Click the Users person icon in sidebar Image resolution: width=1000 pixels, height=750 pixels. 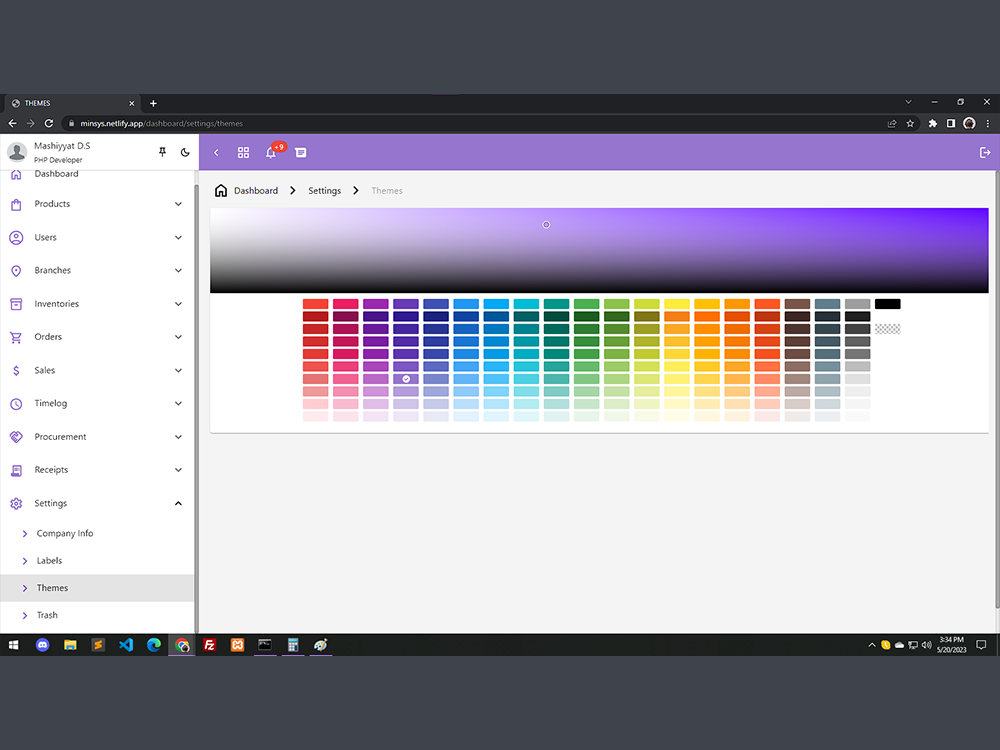point(17,238)
